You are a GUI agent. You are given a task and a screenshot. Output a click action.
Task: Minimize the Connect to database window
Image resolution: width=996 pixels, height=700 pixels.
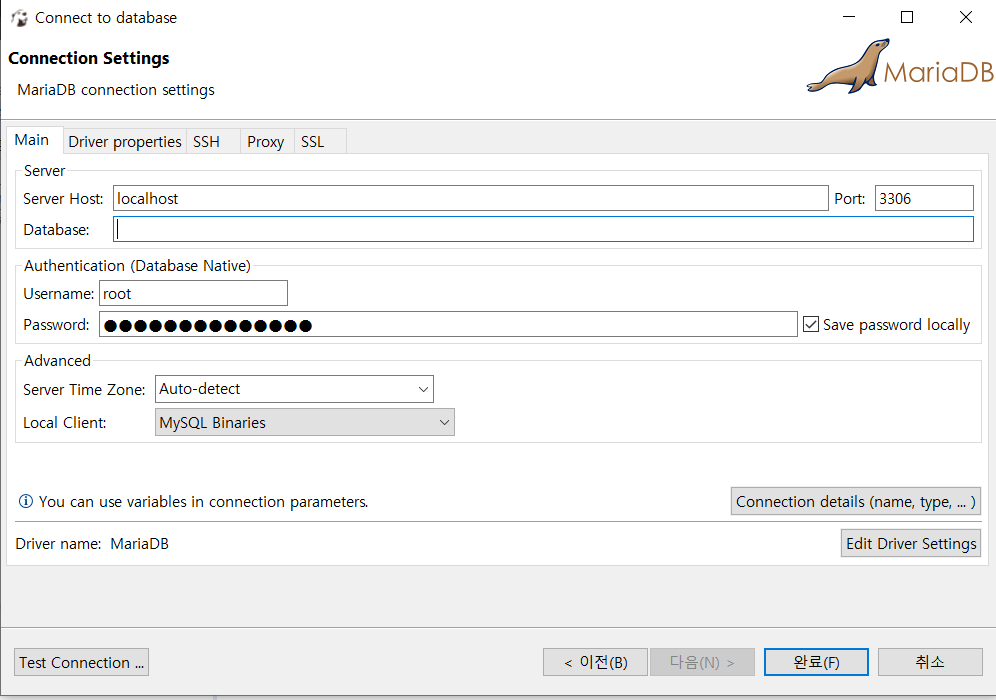[849, 17]
